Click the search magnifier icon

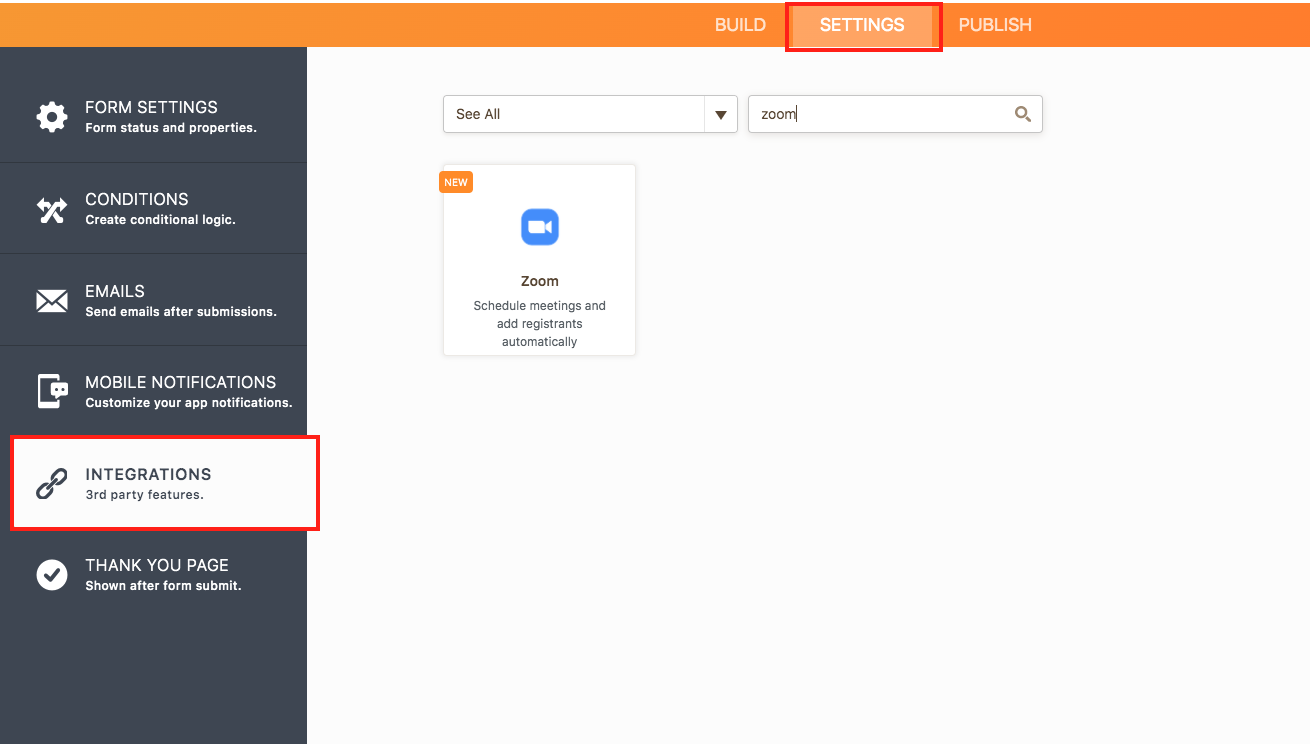1023,114
